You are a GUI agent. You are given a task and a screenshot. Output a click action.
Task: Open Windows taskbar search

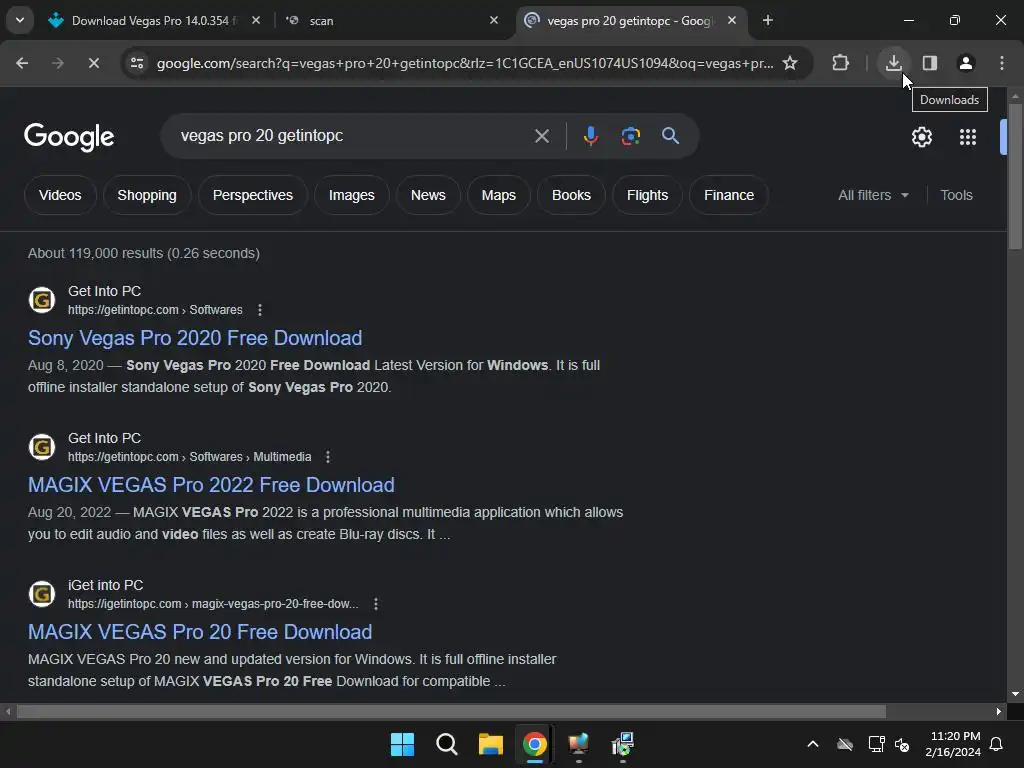pos(447,744)
